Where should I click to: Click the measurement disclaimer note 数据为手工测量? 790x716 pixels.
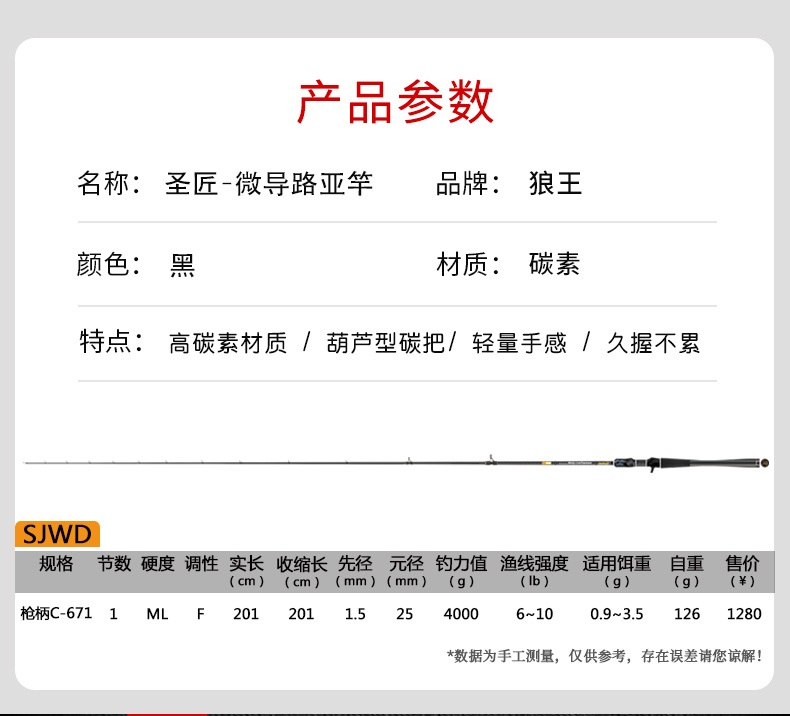coord(605,656)
